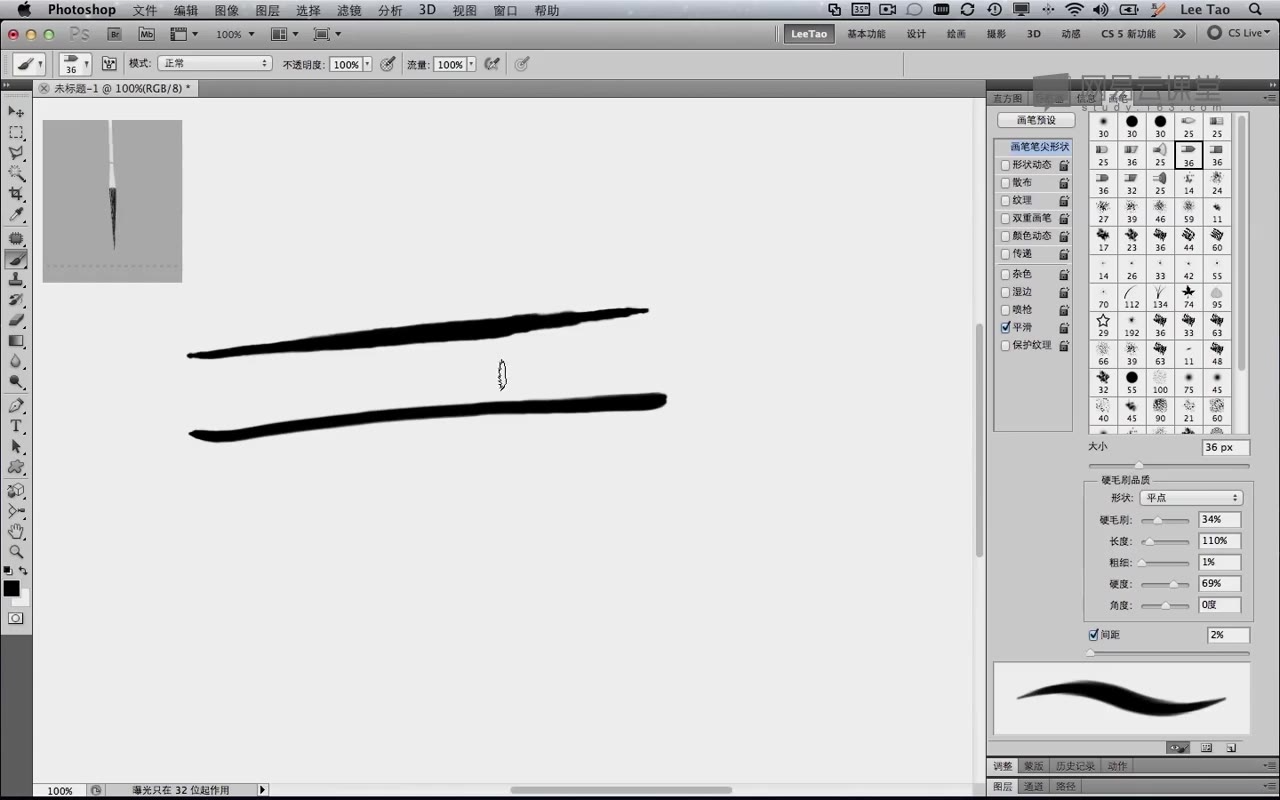
Task: Switch to the 历史记录 panel tab
Action: click(x=1075, y=766)
